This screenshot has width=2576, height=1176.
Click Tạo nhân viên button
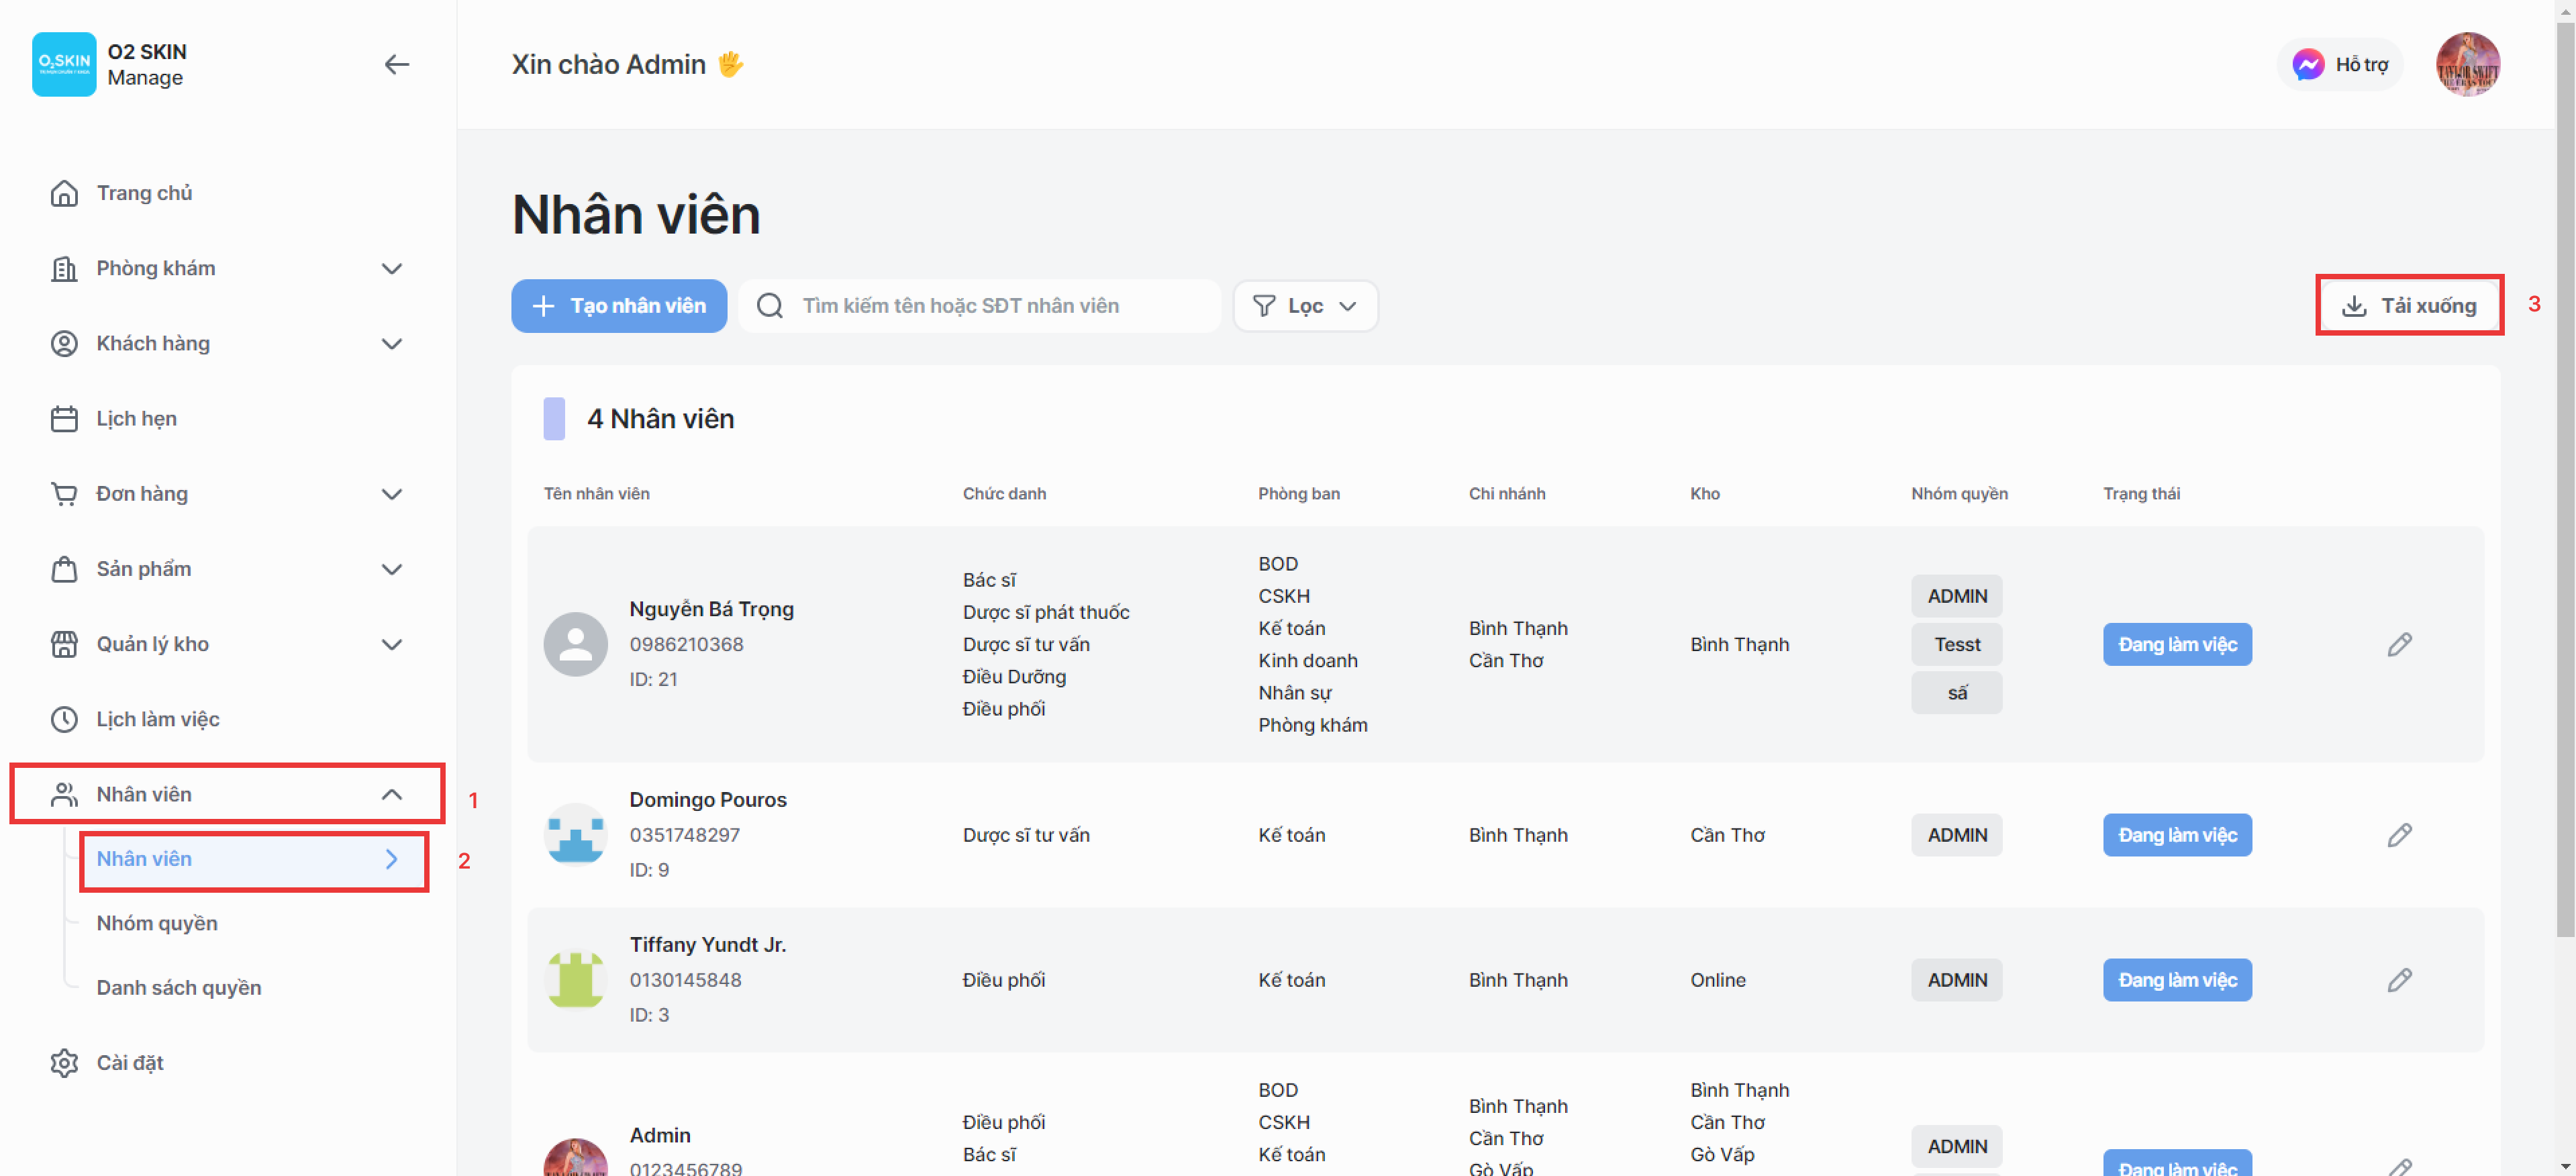click(x=619, y=306)
